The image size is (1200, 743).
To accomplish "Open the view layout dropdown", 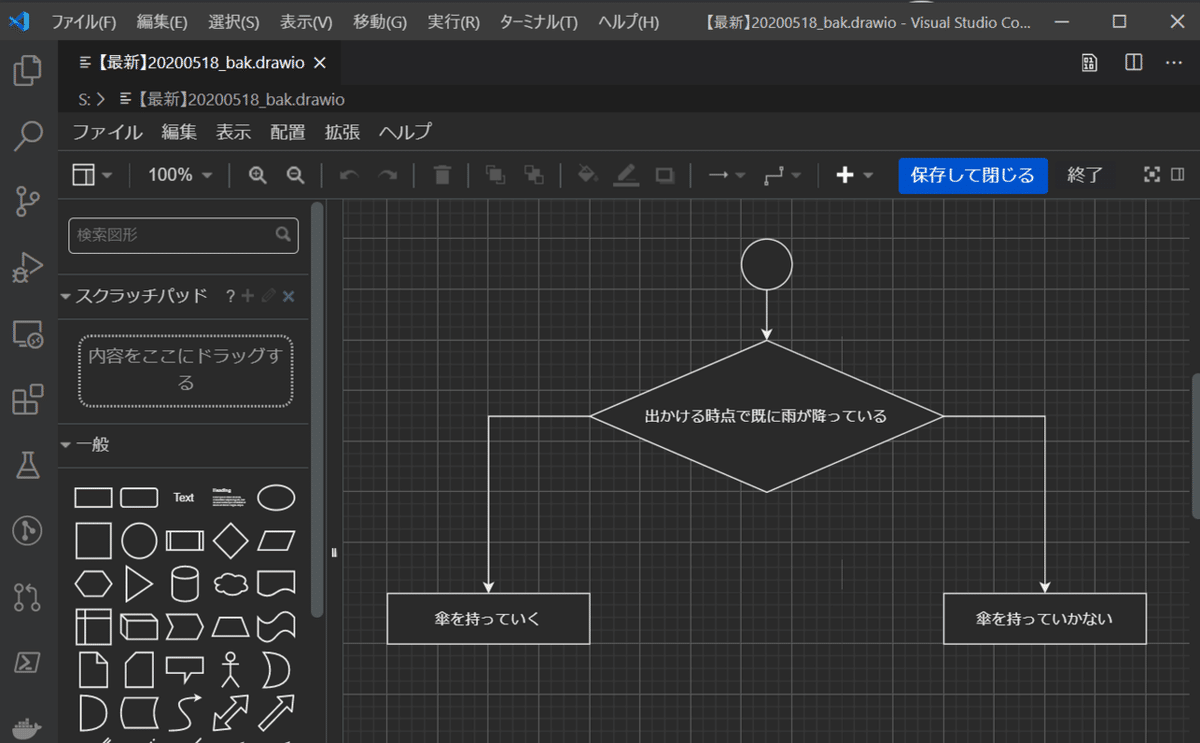I will [92, 175].
